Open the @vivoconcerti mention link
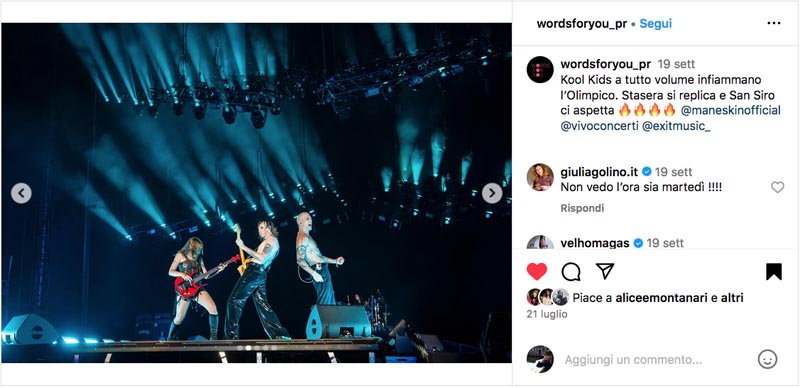Viewport: 800px width, 388px height. pos(599,127)
